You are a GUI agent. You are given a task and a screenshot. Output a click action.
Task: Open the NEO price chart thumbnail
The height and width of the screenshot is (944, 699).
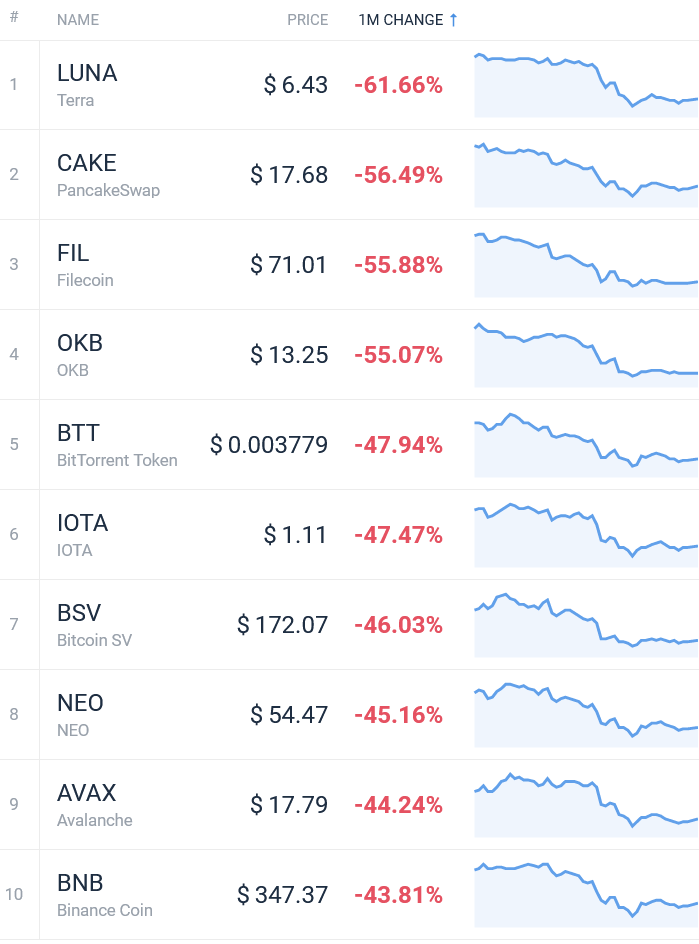point(586,715)
